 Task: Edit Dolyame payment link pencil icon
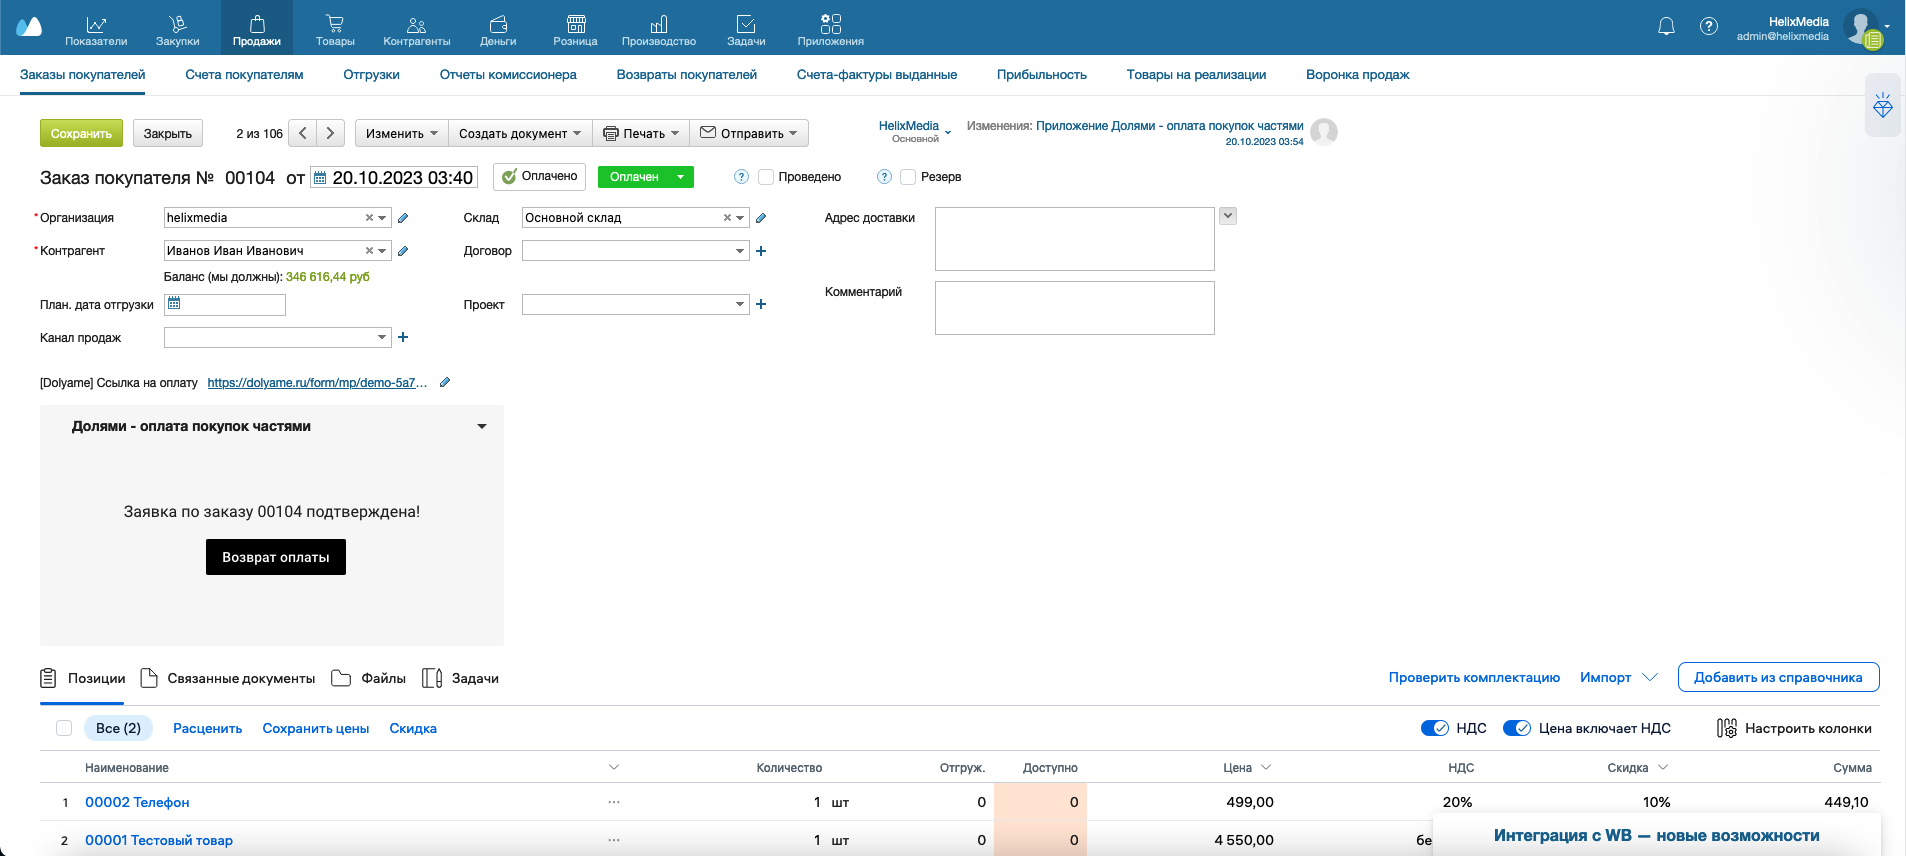[445, 383]
